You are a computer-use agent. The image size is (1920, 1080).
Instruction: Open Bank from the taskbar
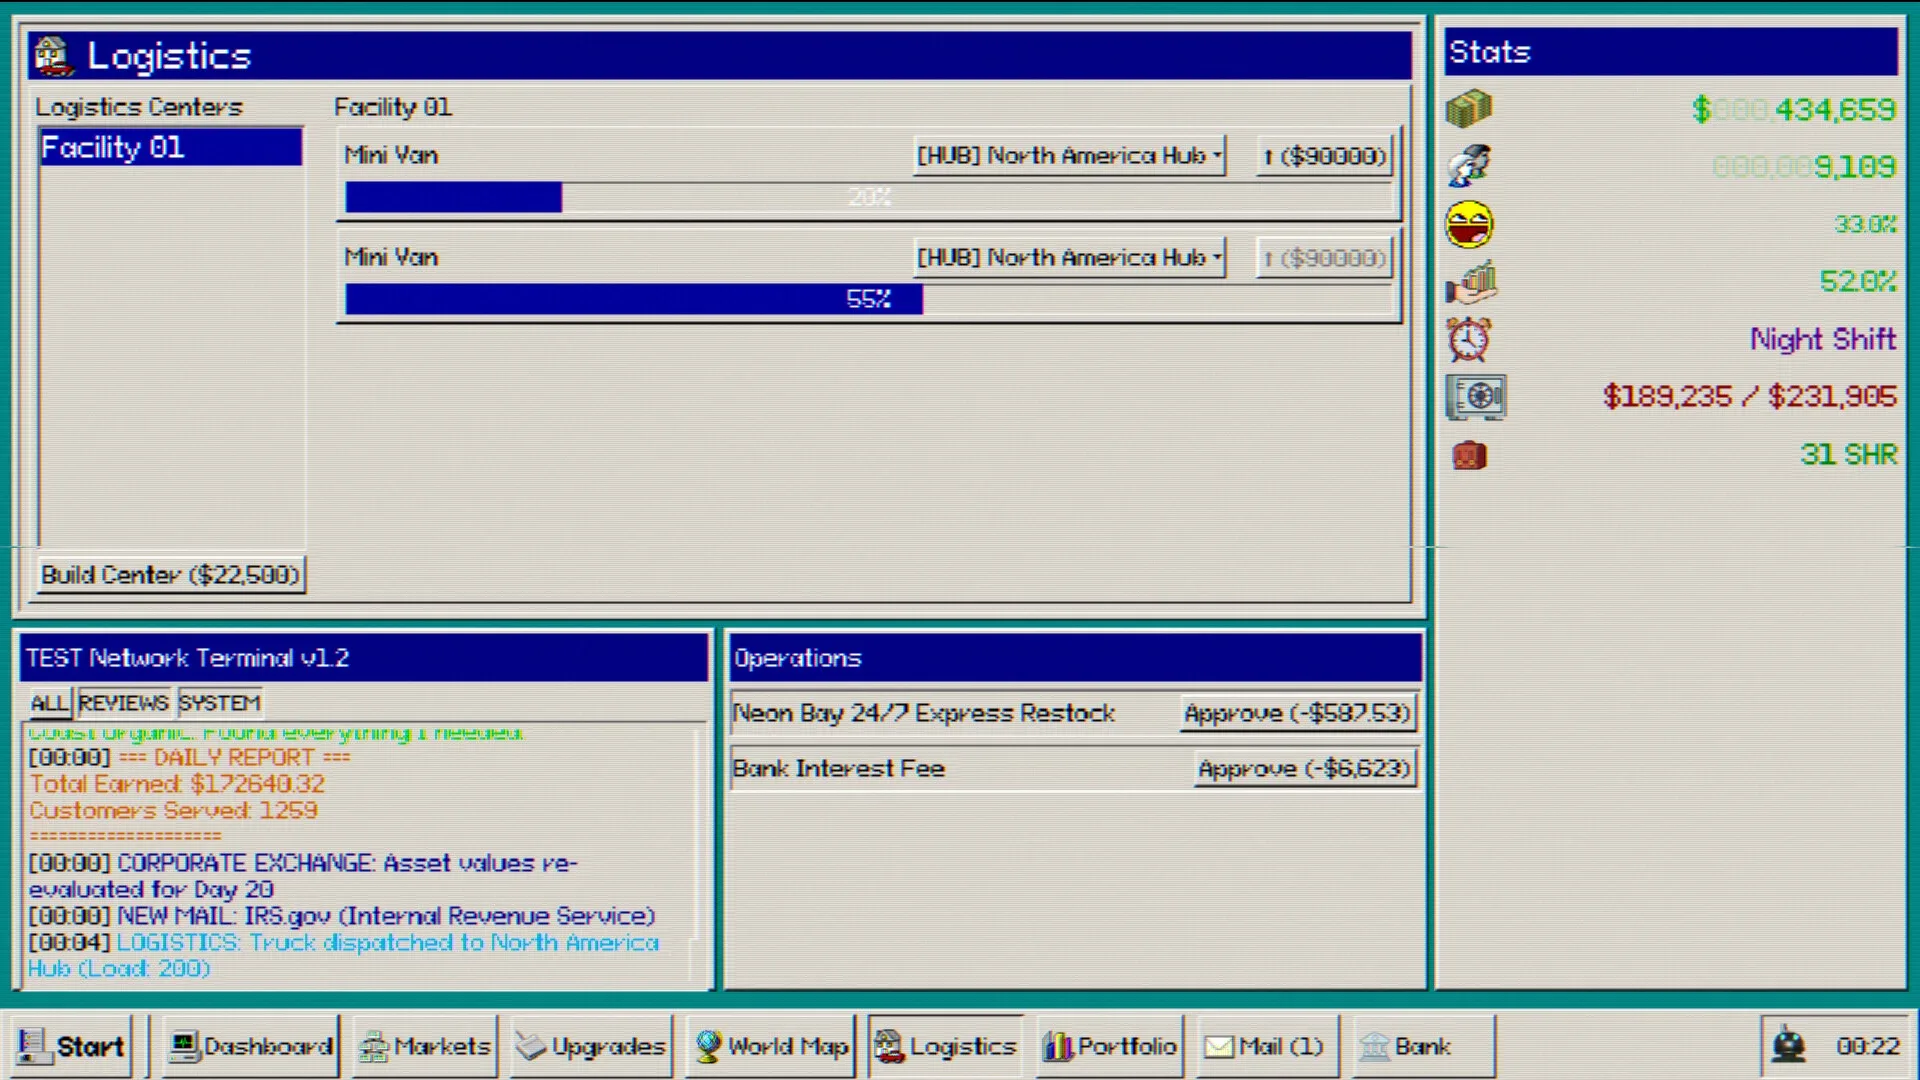coord(1423,1046)
